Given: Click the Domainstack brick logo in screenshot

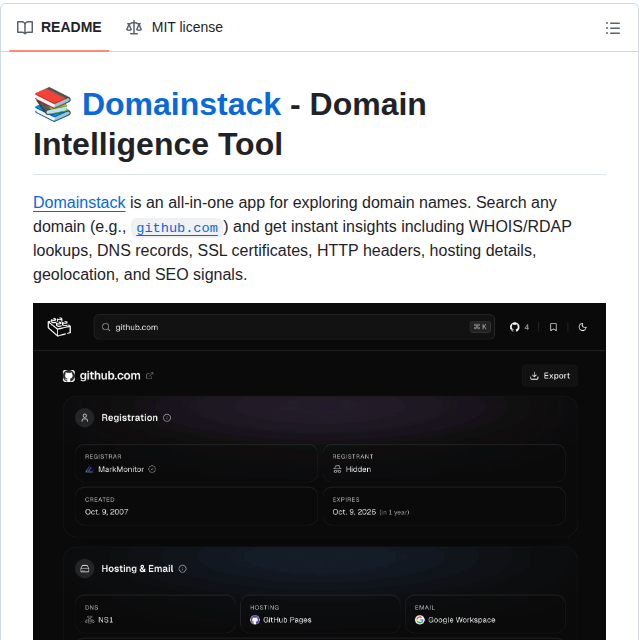Looking at the screenshot, I should [x=60, y=327].
